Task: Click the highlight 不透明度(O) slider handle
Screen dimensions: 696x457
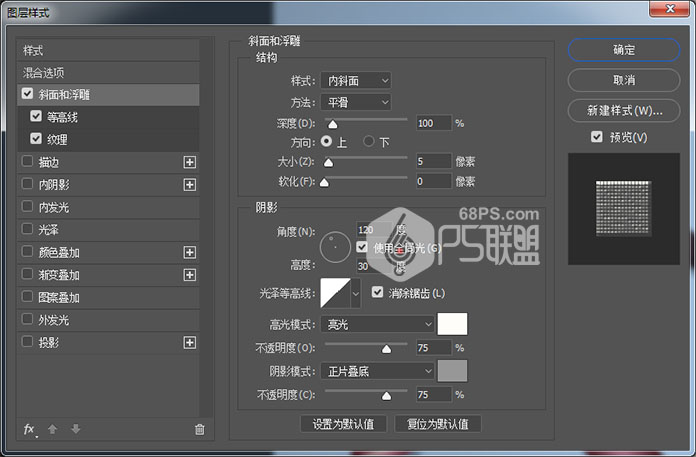Action: (387, 349)
